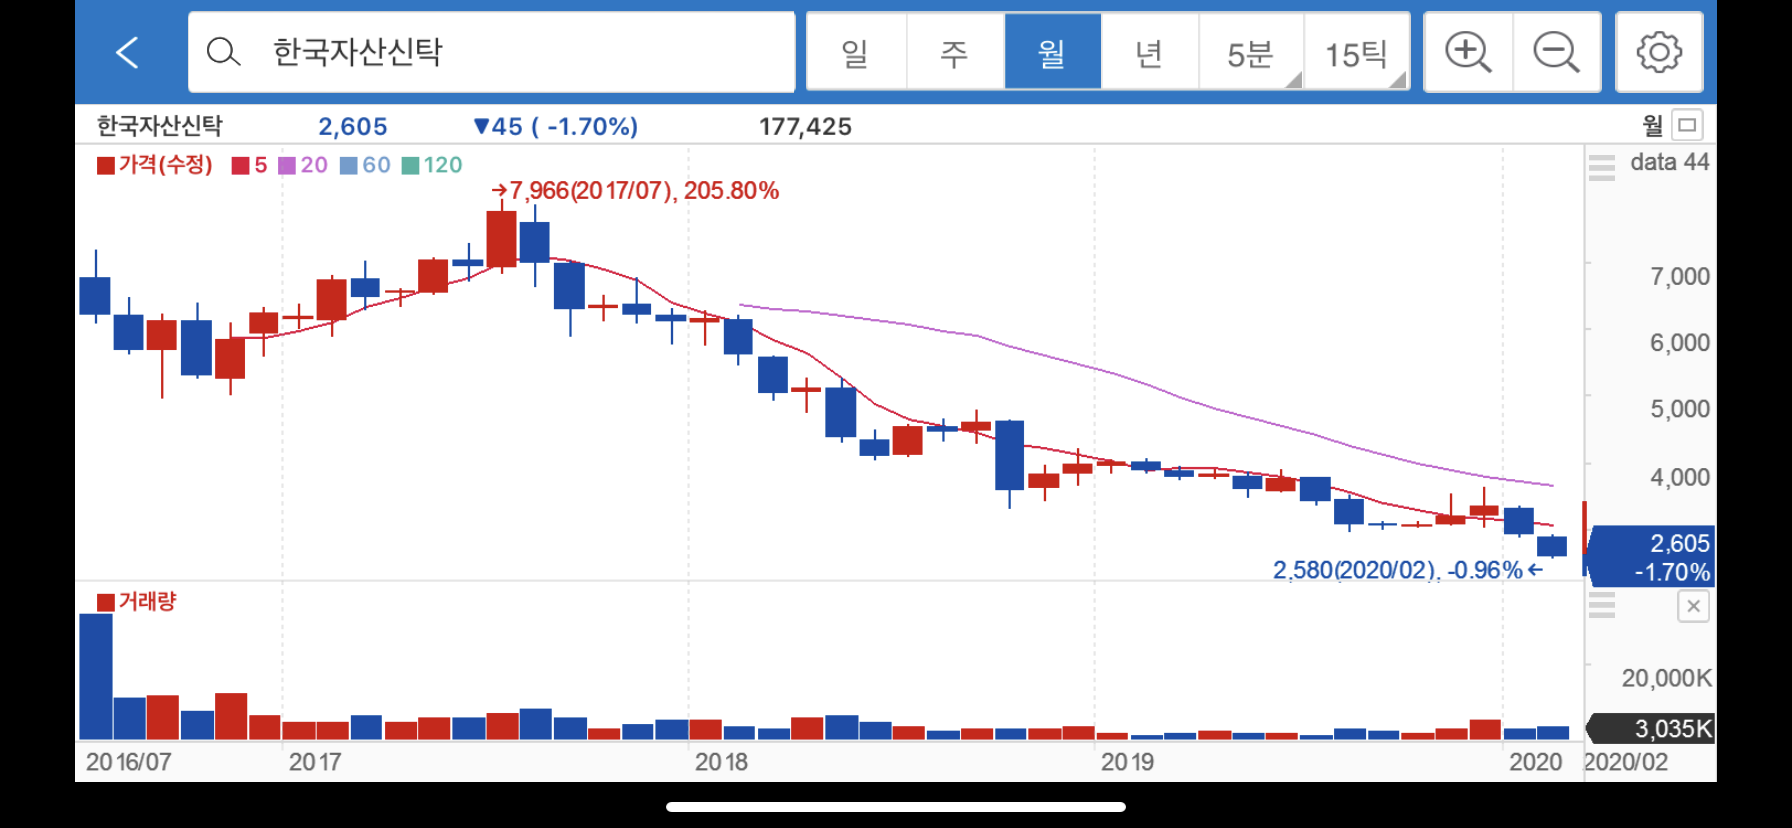The height and width of the screenshot is (828, 1792).
Task: Toggle the 120 moving average legend
Action: coord(432,165)
